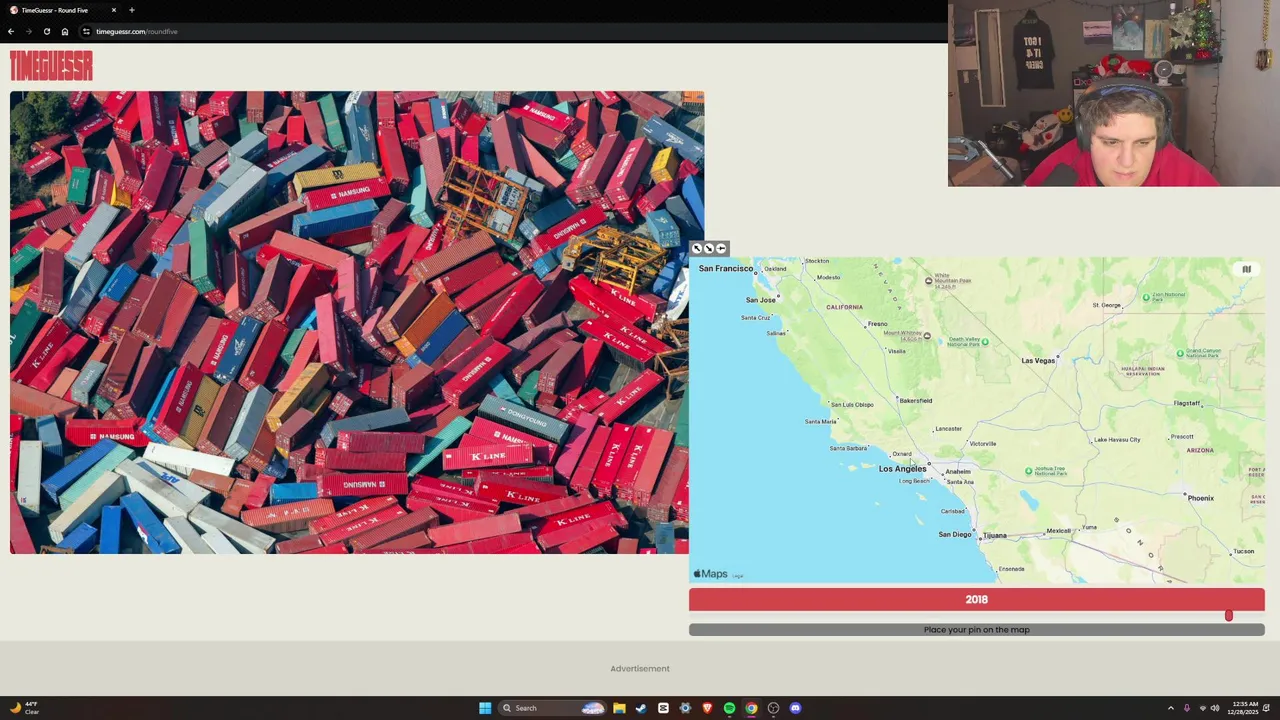The width and height of the screenshot is (1280, 720).
Task: Click the Death Valley National Park marker
Action: (x=985, y=342)
